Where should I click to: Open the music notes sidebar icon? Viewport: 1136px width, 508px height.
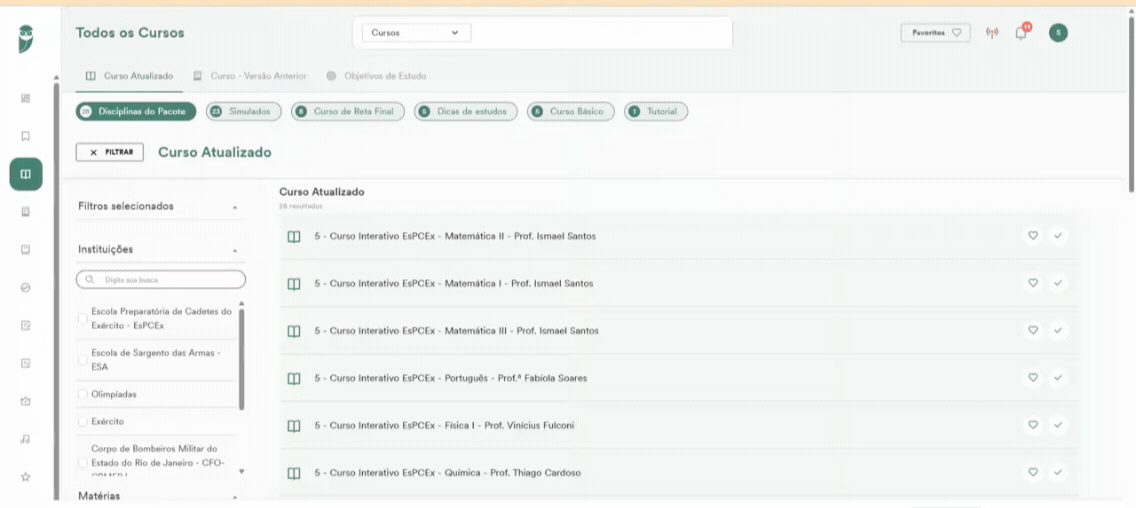tap(25, 439)
